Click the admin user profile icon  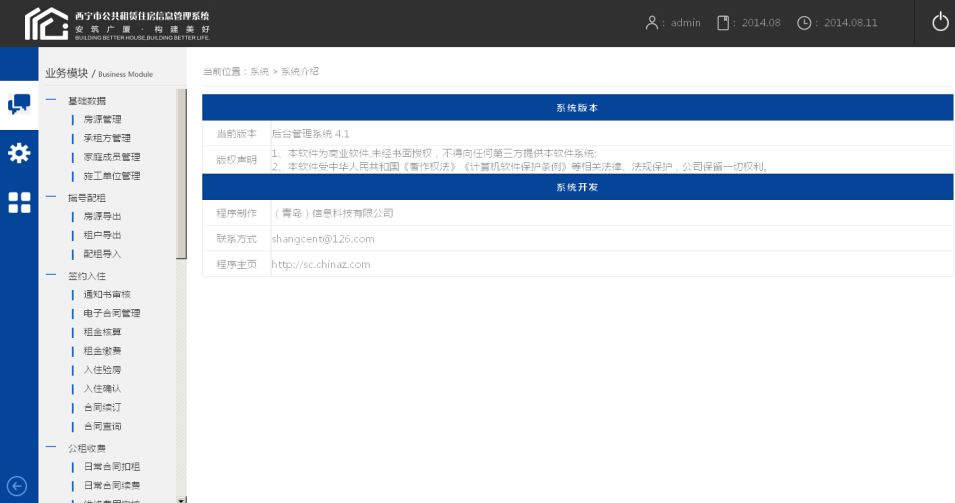[652, 23]
